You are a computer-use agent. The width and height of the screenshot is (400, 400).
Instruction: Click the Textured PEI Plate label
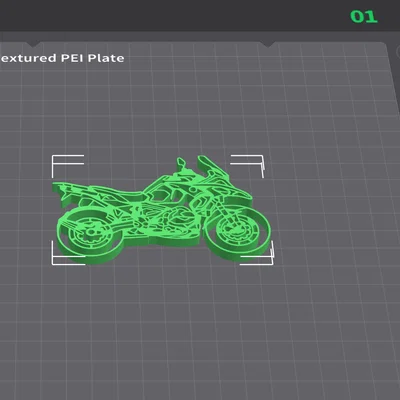62,58
